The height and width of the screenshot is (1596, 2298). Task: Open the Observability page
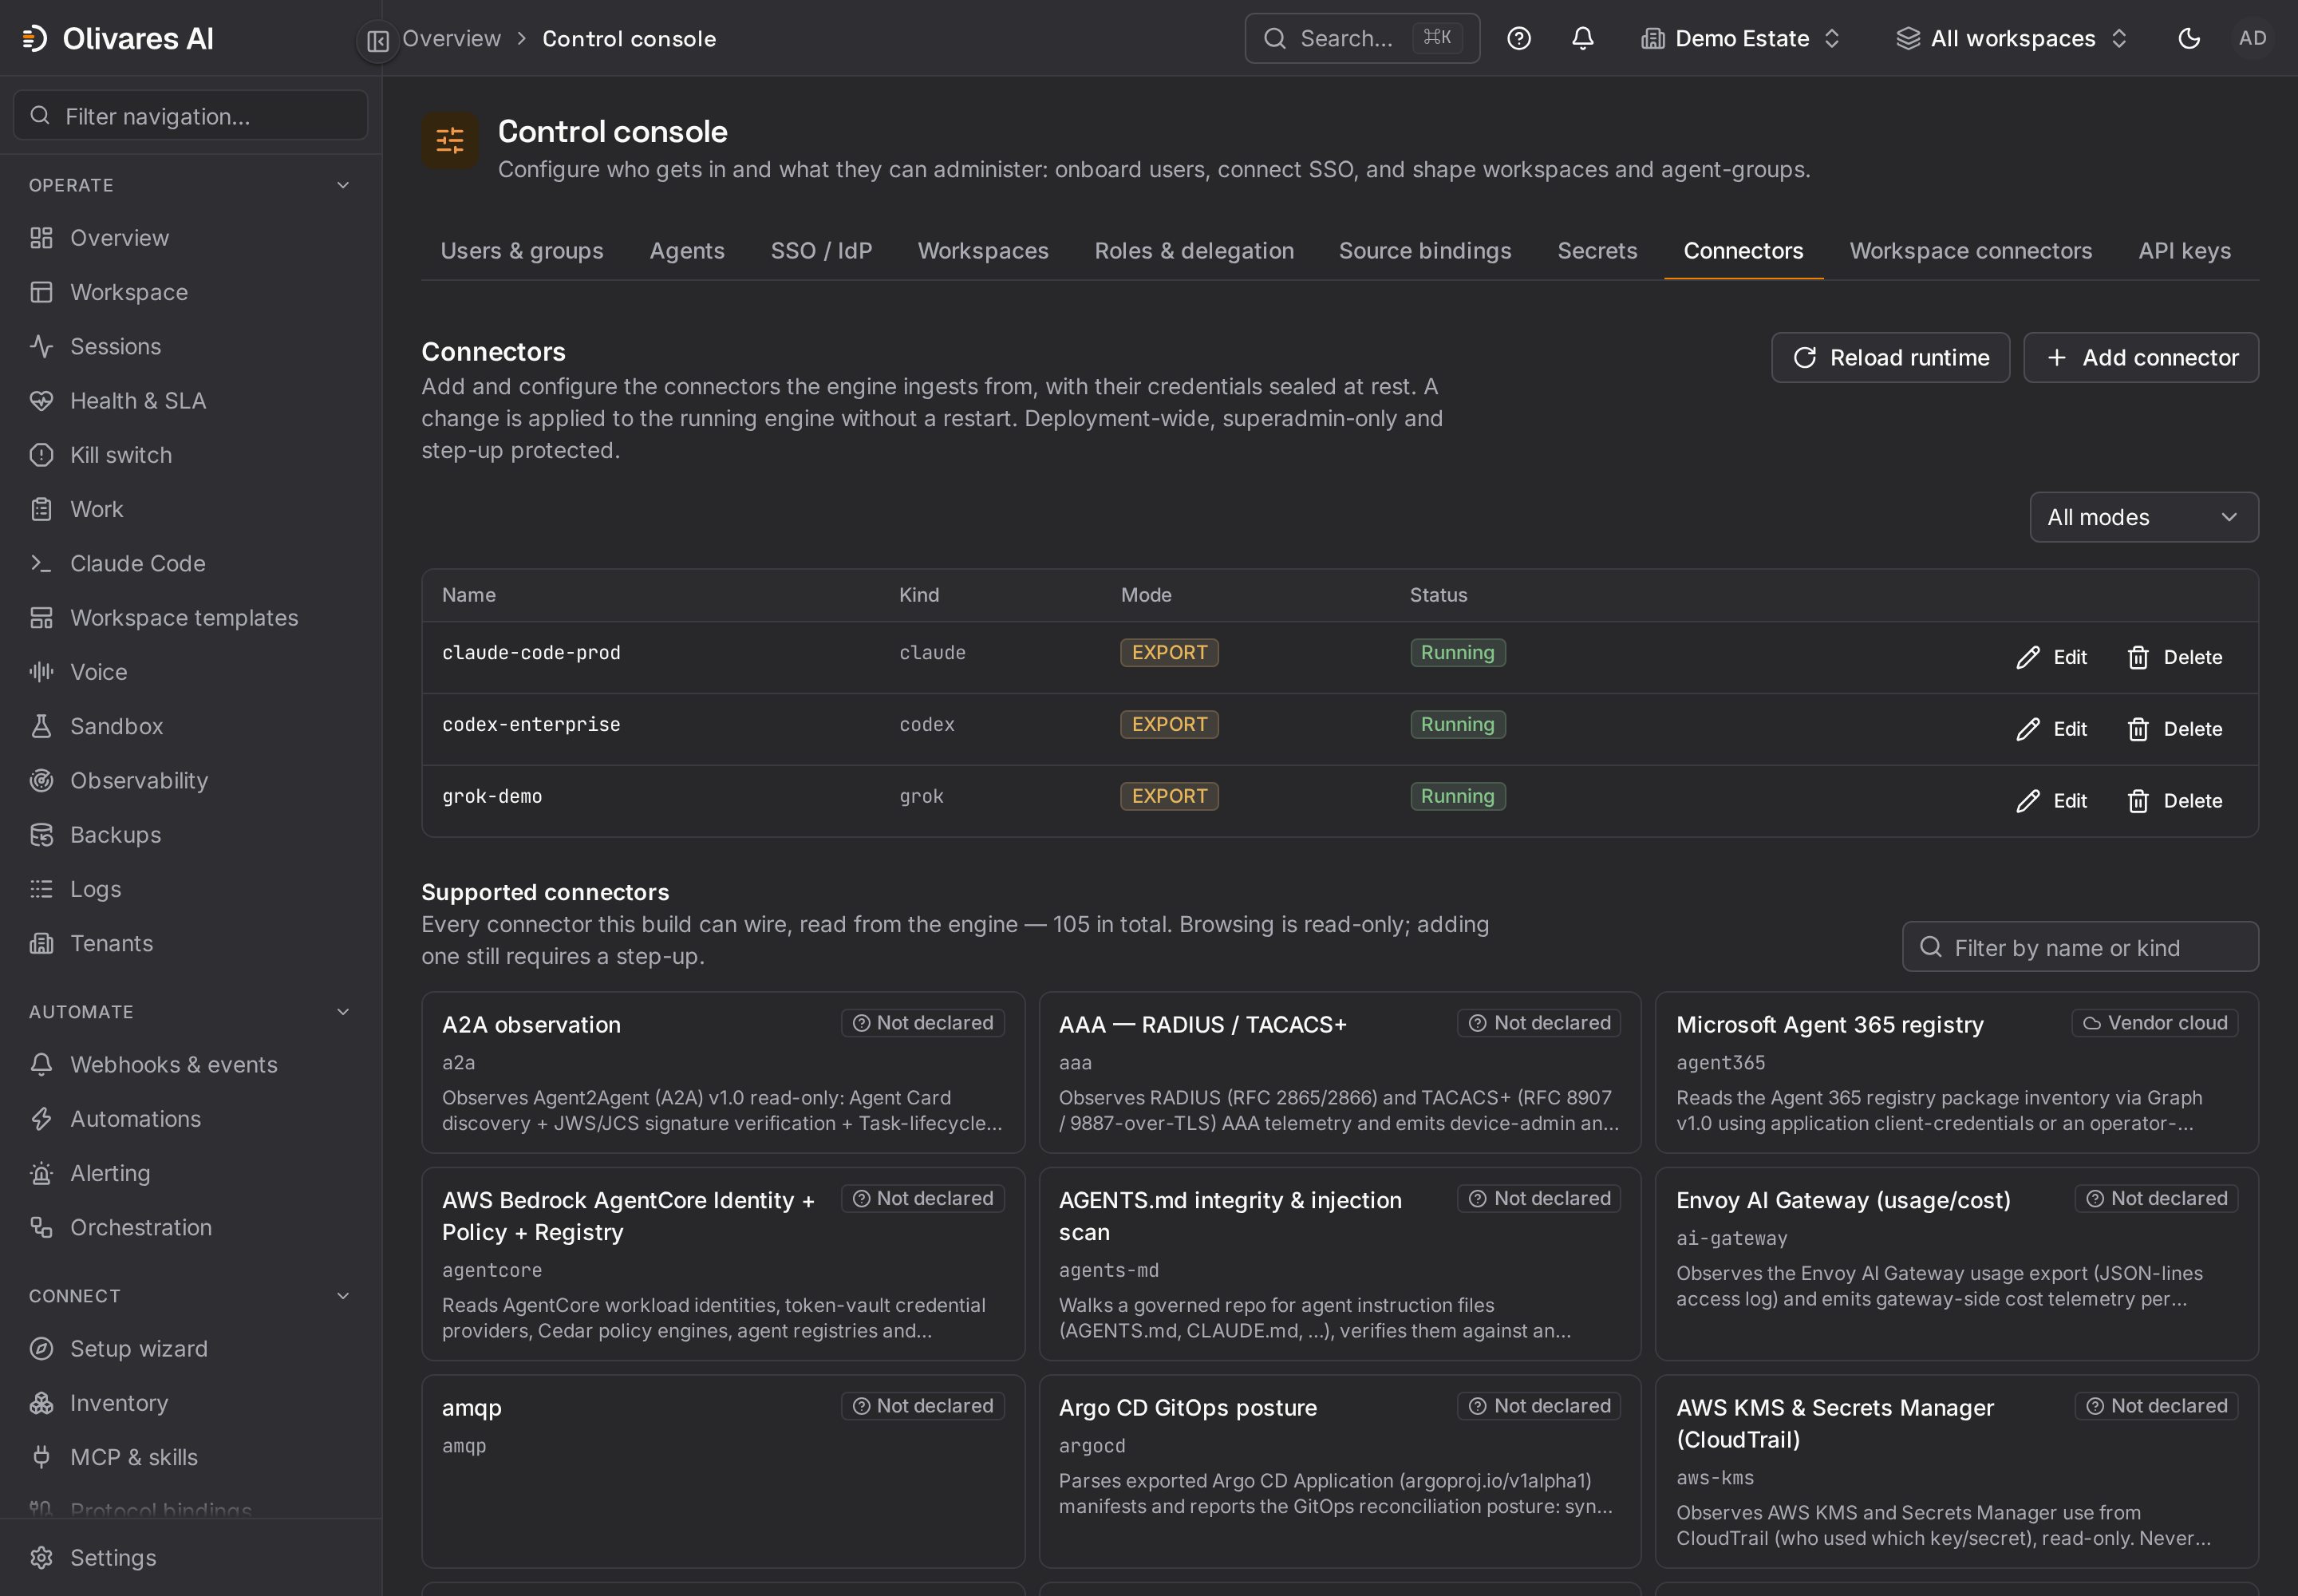coord(190,780)
